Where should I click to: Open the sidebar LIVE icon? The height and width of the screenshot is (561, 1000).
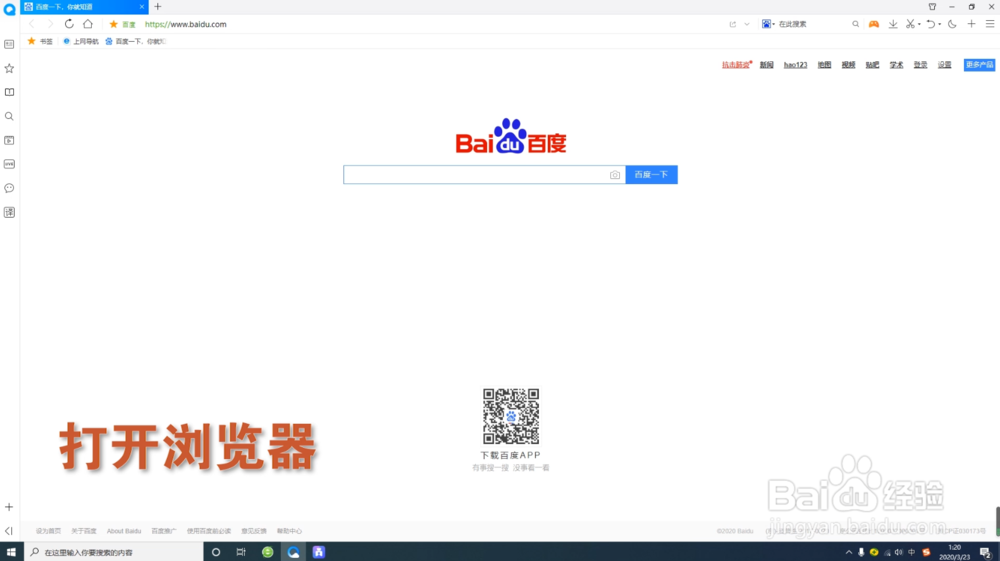tap(9, 164)
